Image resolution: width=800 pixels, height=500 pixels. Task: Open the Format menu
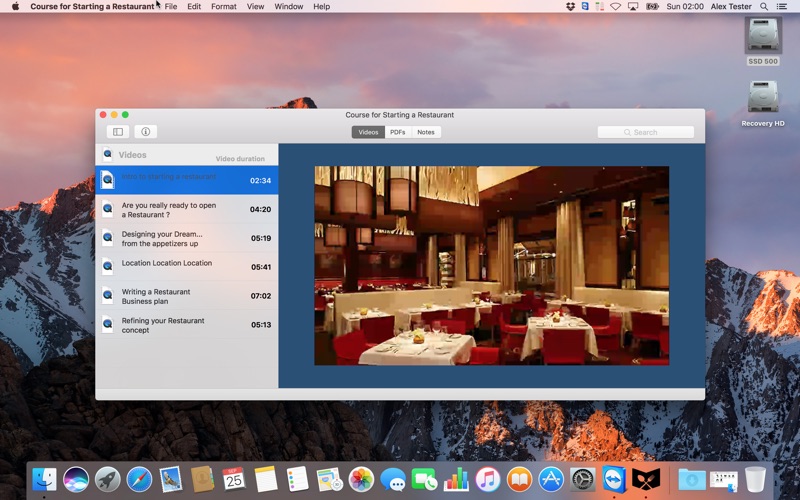(223, 7)
